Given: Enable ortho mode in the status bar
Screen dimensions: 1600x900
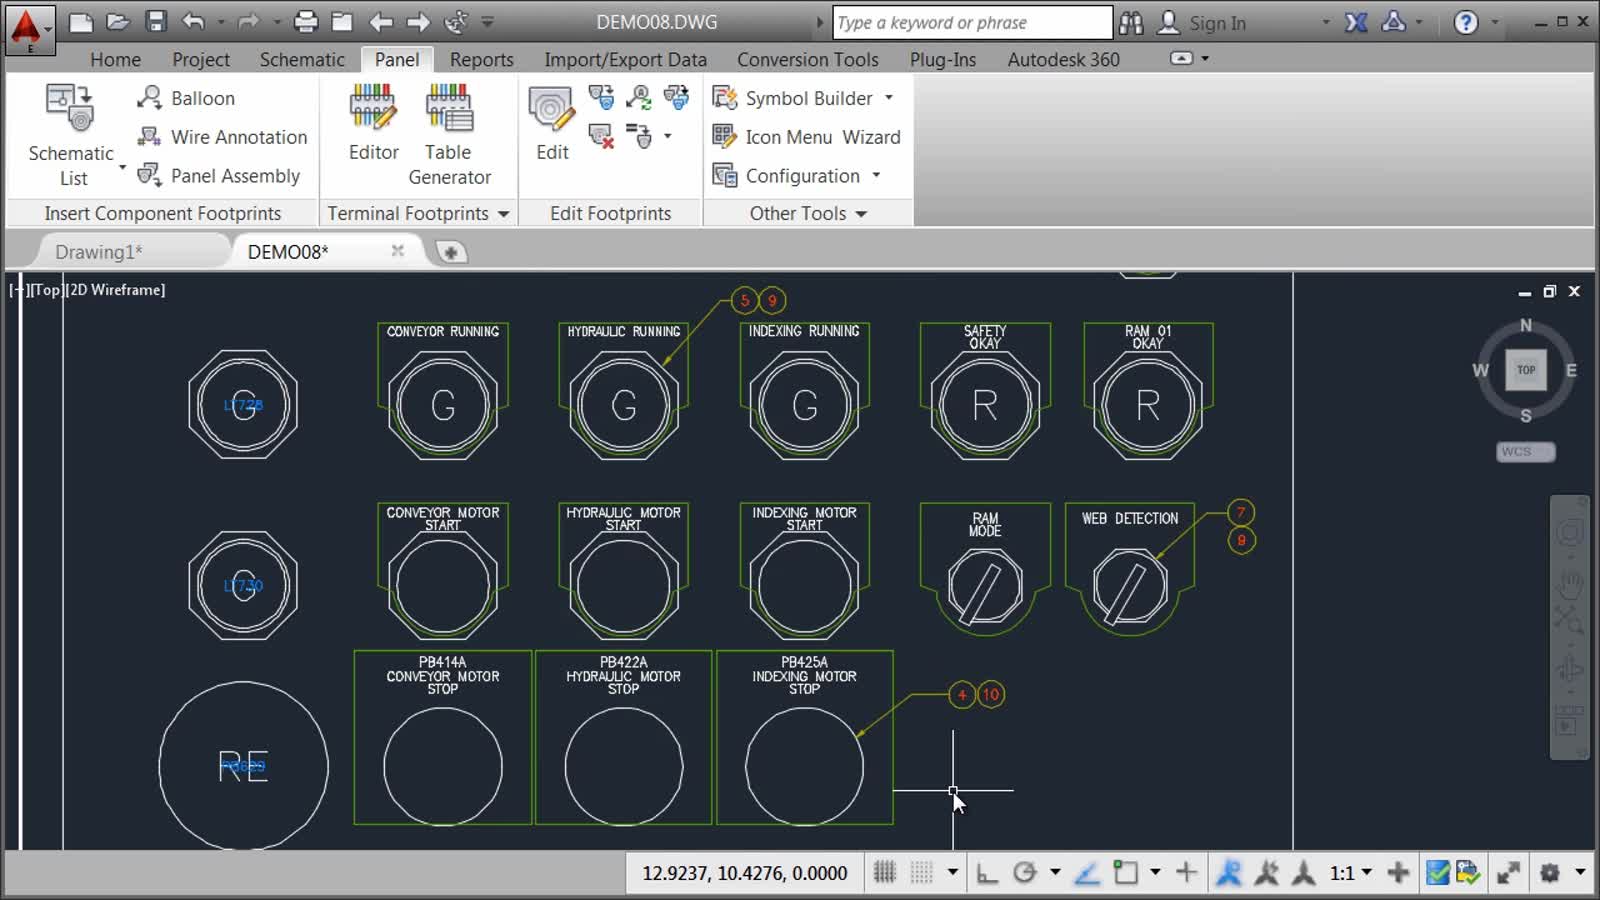Looking at the screenshot, I should 987,872.
